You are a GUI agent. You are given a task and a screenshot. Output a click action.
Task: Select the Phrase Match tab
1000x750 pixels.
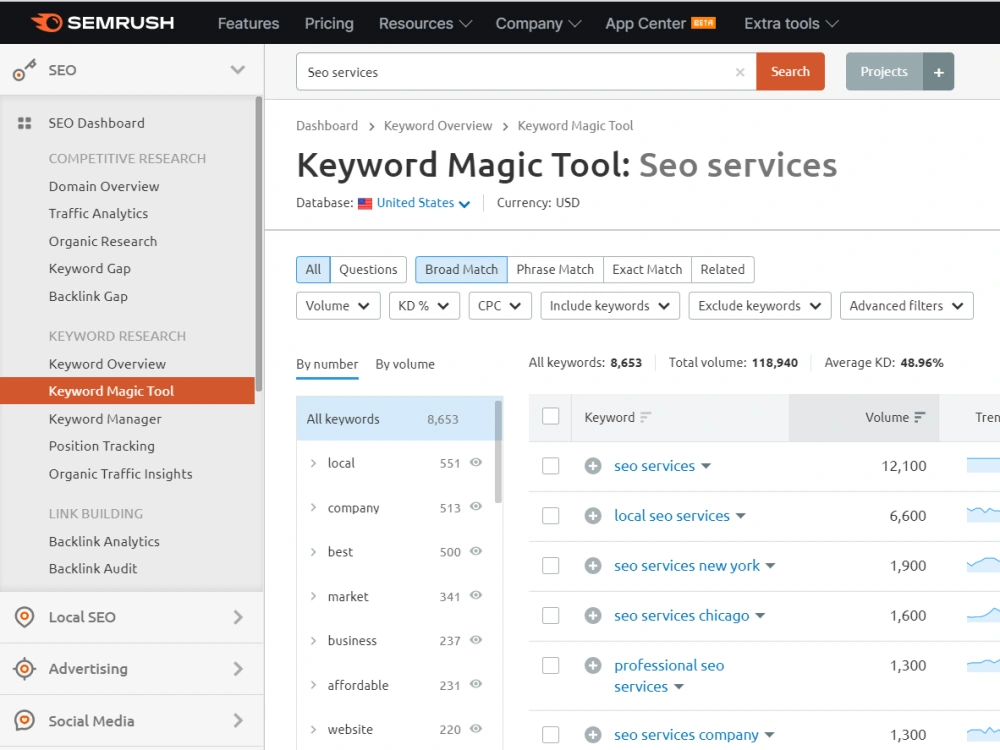click(555, 270)
